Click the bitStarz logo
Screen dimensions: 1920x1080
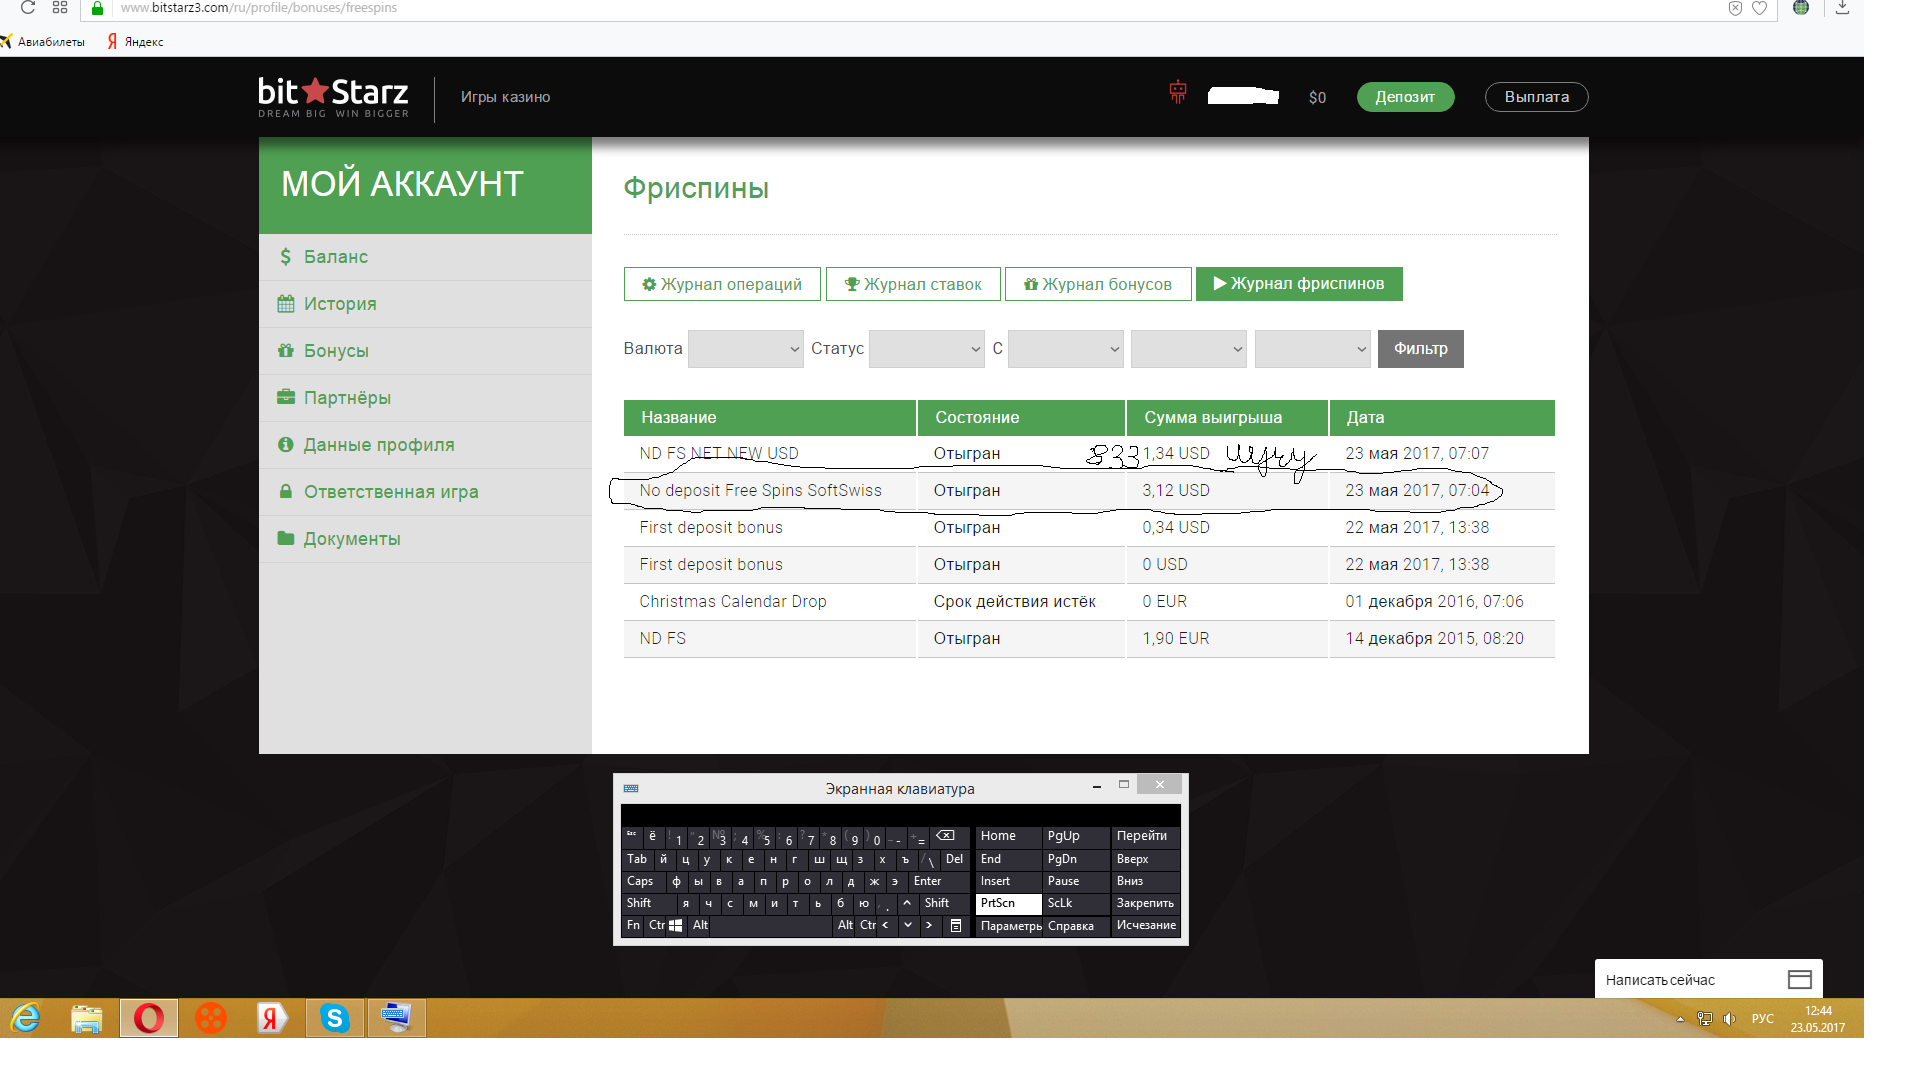coord(333,97)
